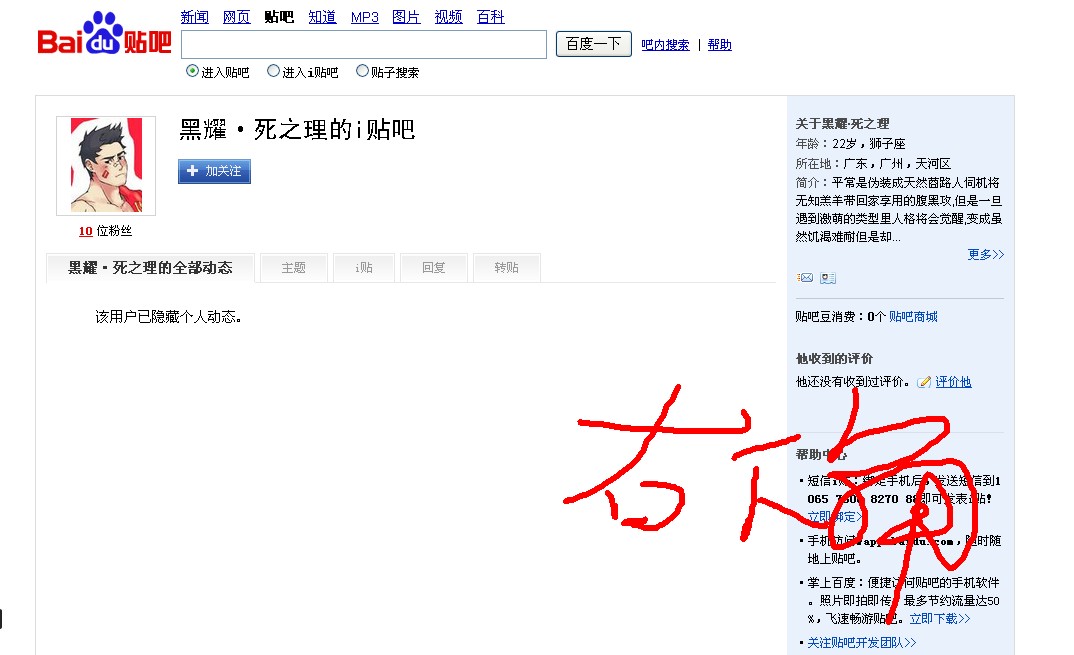Viewport: 1074px width, 655px height.
Task: Open the 知道 navigation link
Action: [x=322, y=17]
